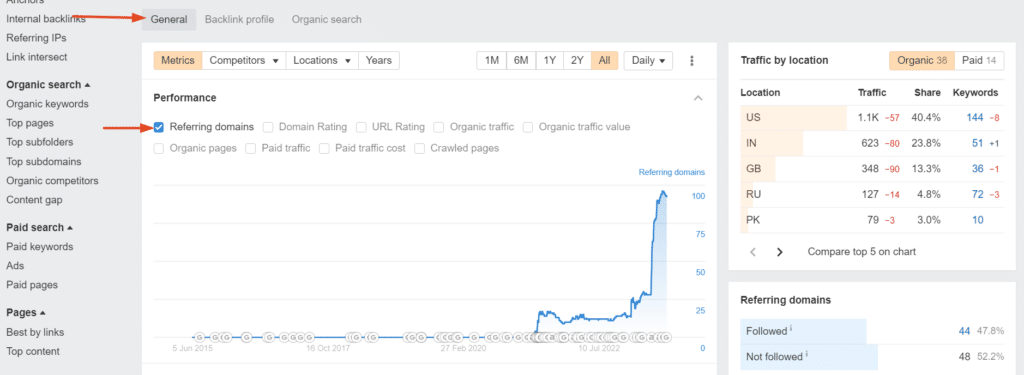Open Content gap report
The image size is (1024, 375).
tap(34, 200)
